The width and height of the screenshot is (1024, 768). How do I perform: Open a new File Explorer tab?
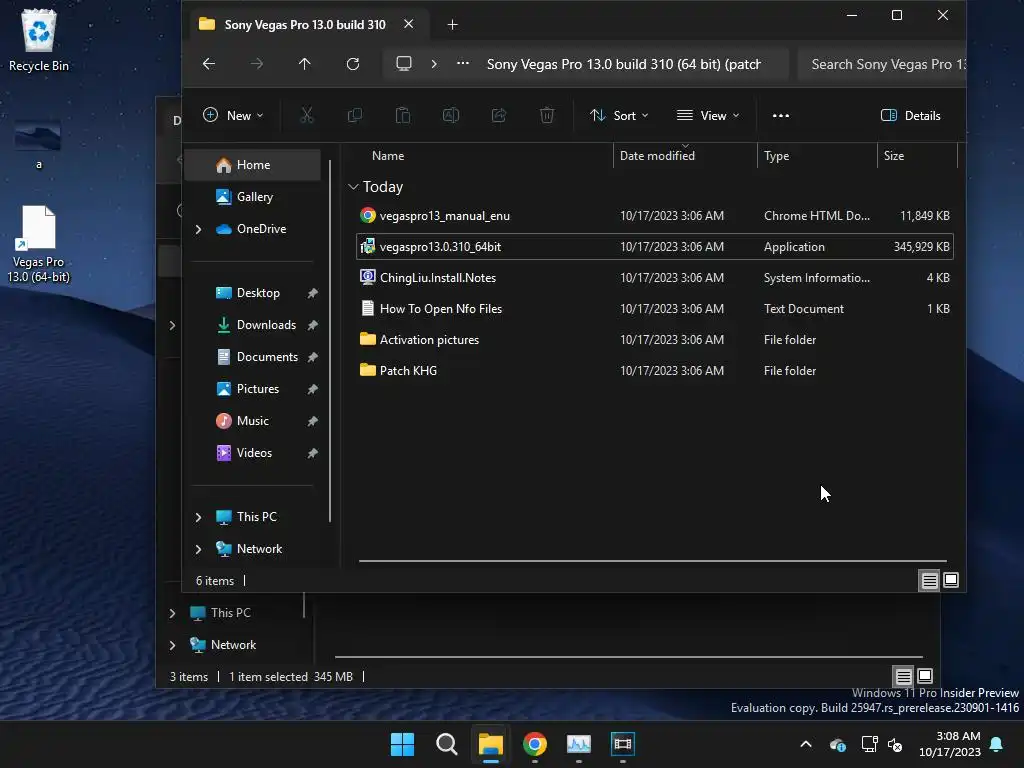(x=452, y=25)
